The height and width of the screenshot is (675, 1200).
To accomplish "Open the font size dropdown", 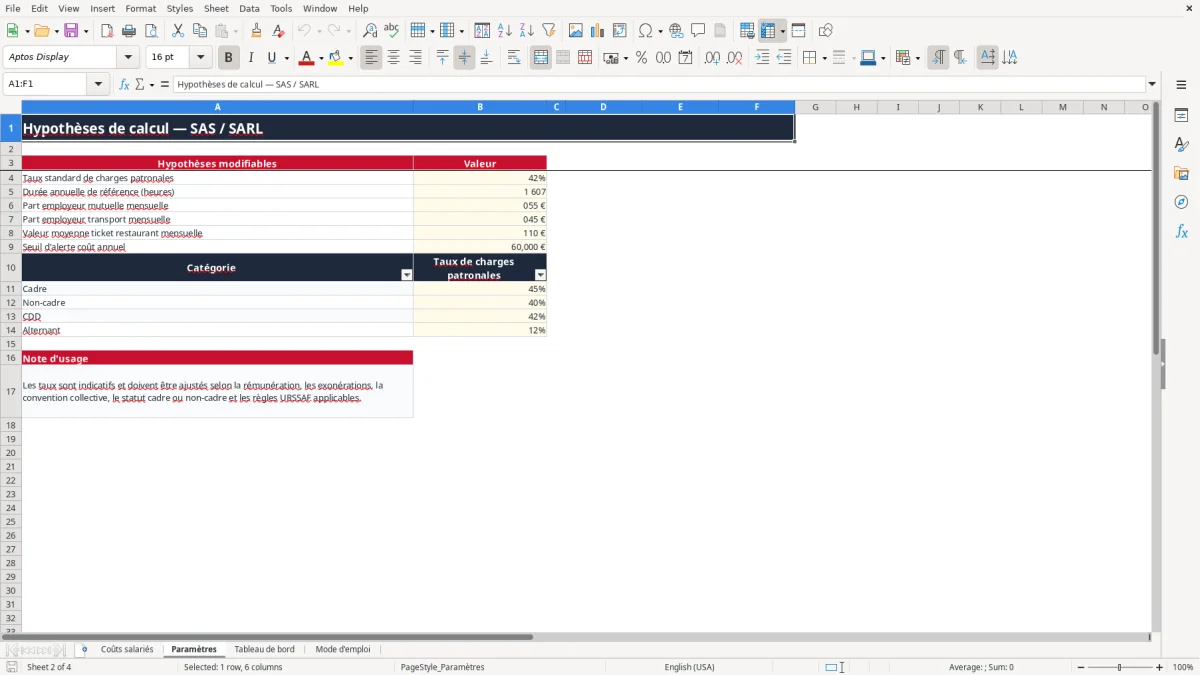I will pos(200,57).
